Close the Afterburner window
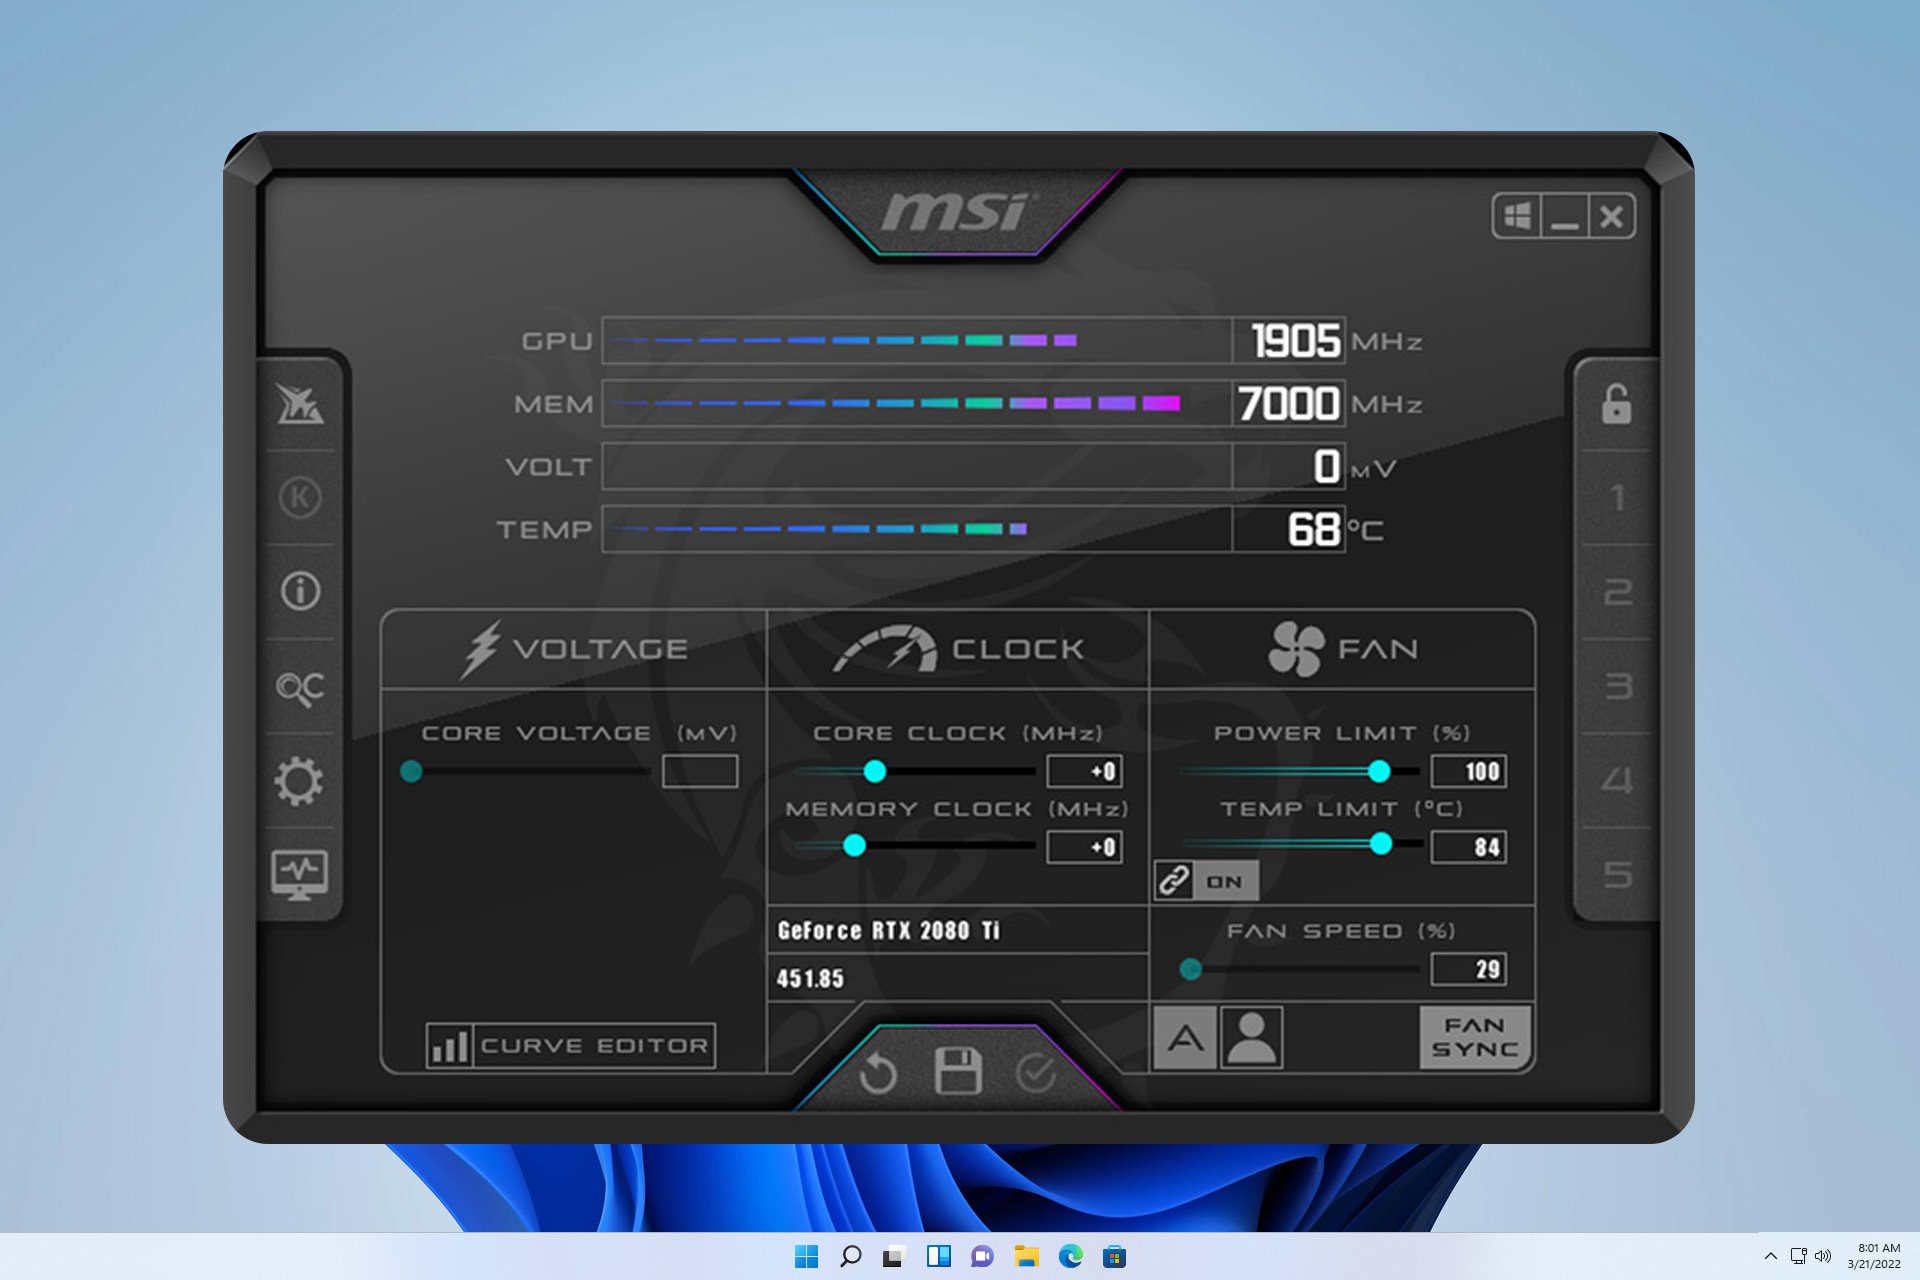Screen dimensions: 1920x1280 click(1611, 216)
